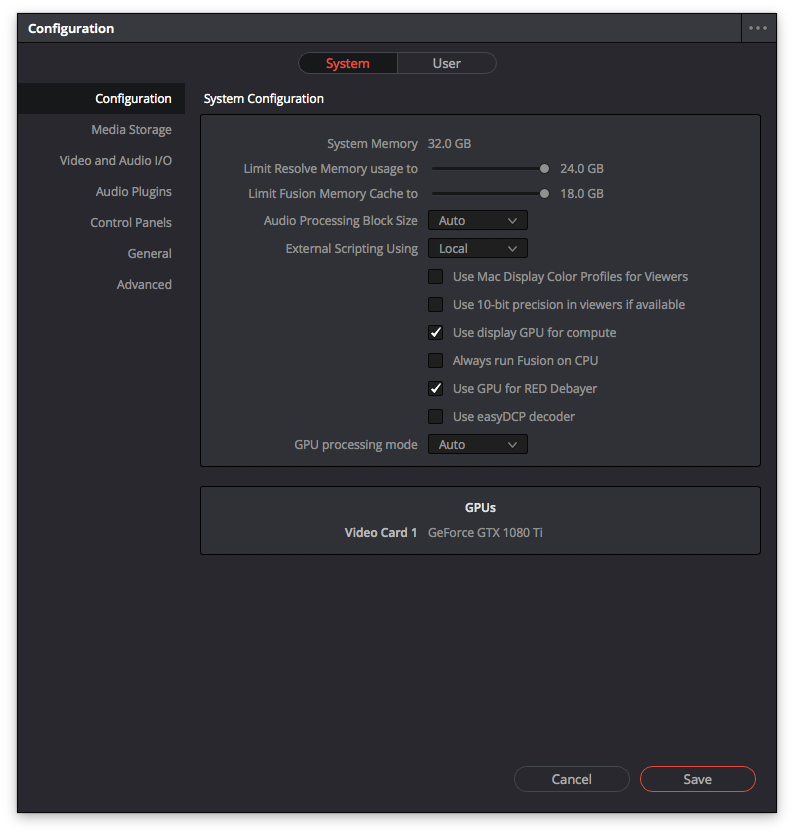Enable Always run Fusion on CPU
The height and width of the screenshot is (834, 794).
(x=436, y=361)
